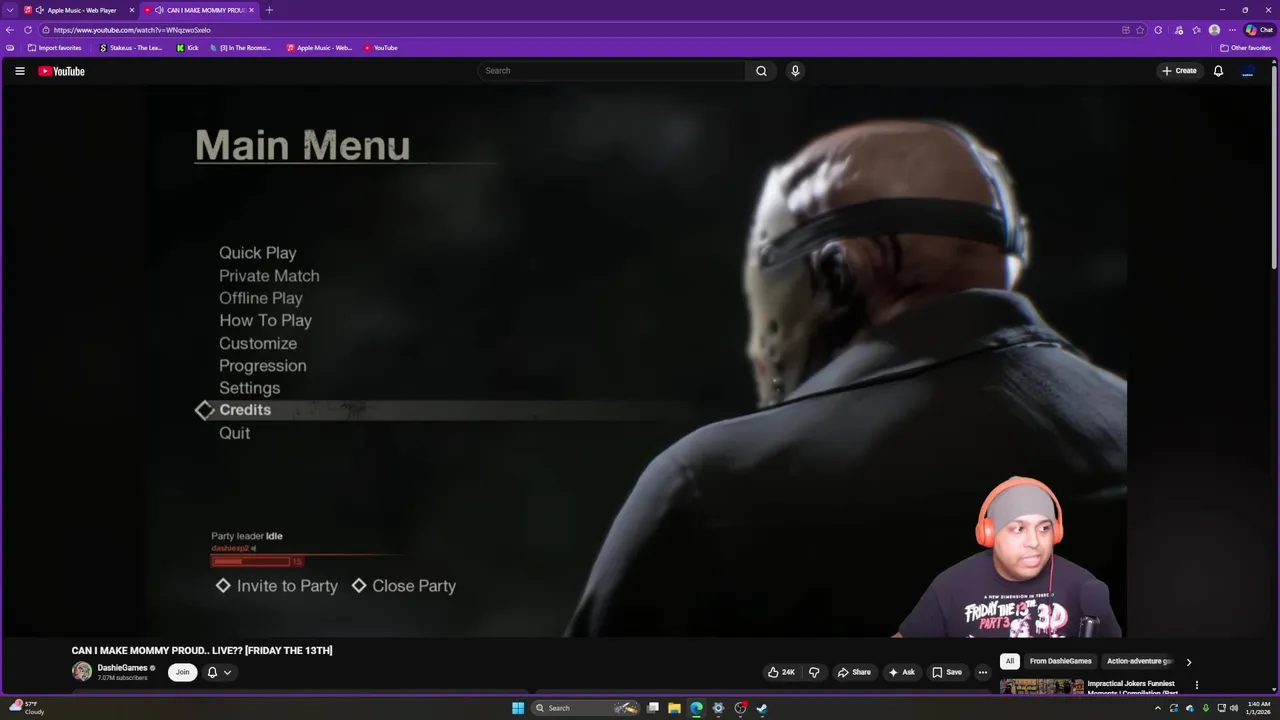This screenshot has width=1280, height=720.
Task: Open Edge settings and more menu
Action: click(x=1232, y=30)
